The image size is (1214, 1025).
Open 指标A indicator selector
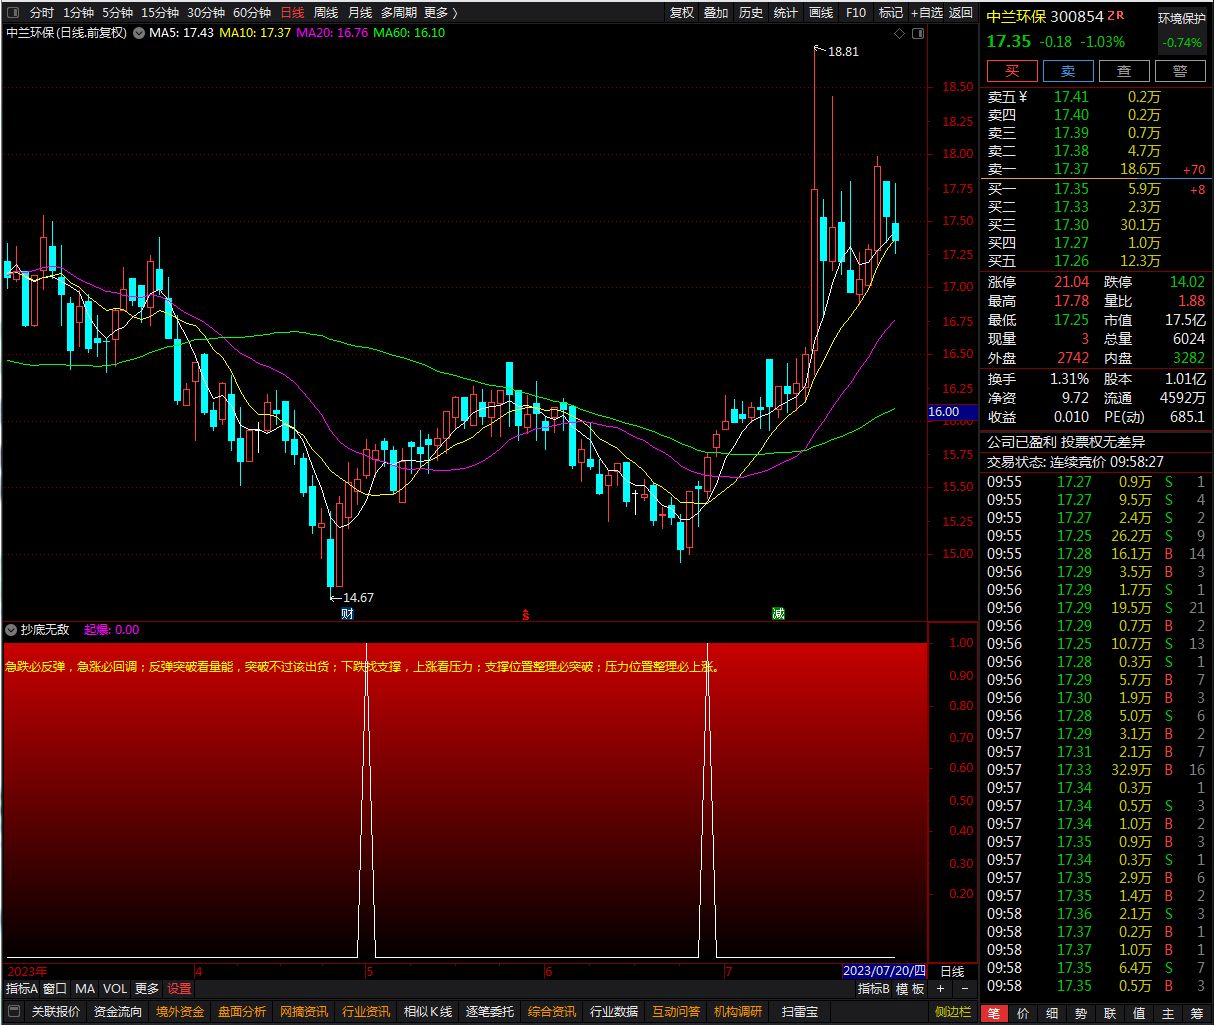coord(22,989)
